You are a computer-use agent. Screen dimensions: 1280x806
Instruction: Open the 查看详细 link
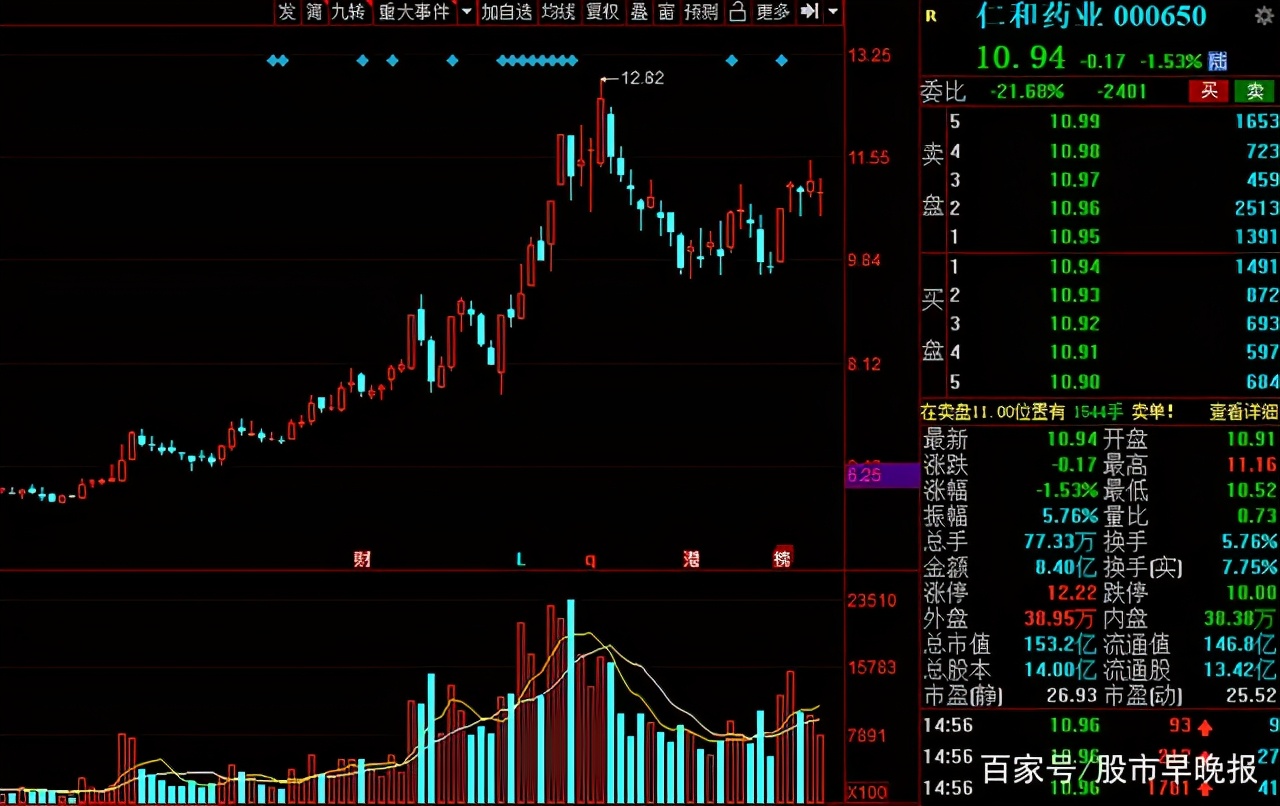point(1243,411)
